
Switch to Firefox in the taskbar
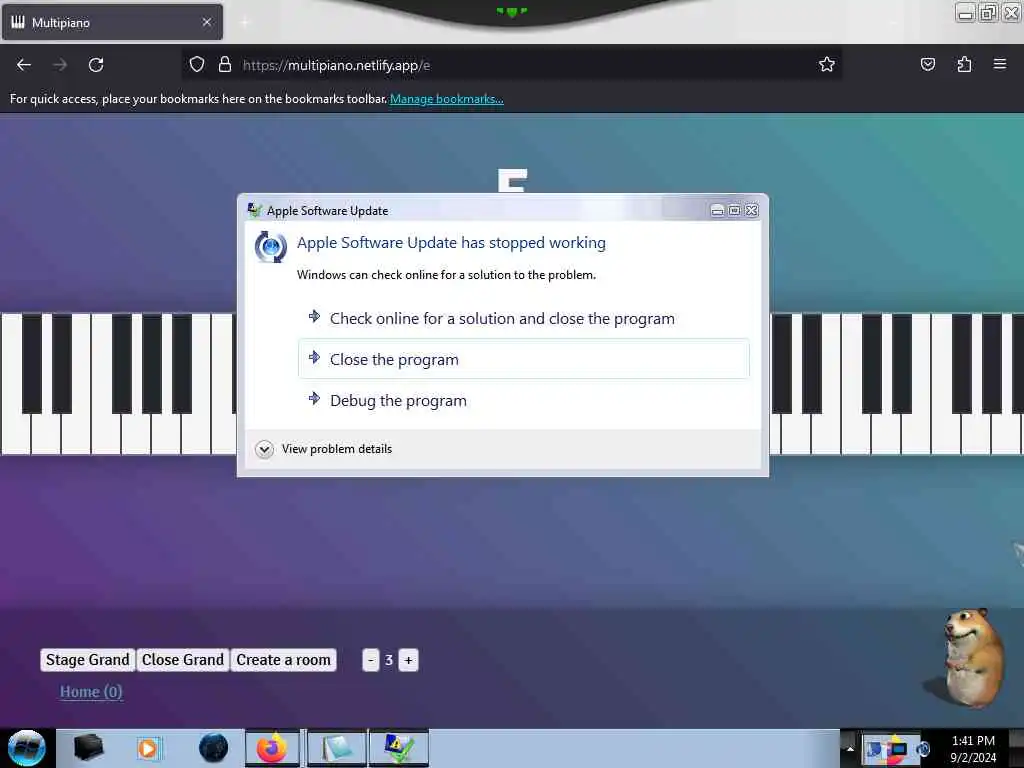click(272, 748)
